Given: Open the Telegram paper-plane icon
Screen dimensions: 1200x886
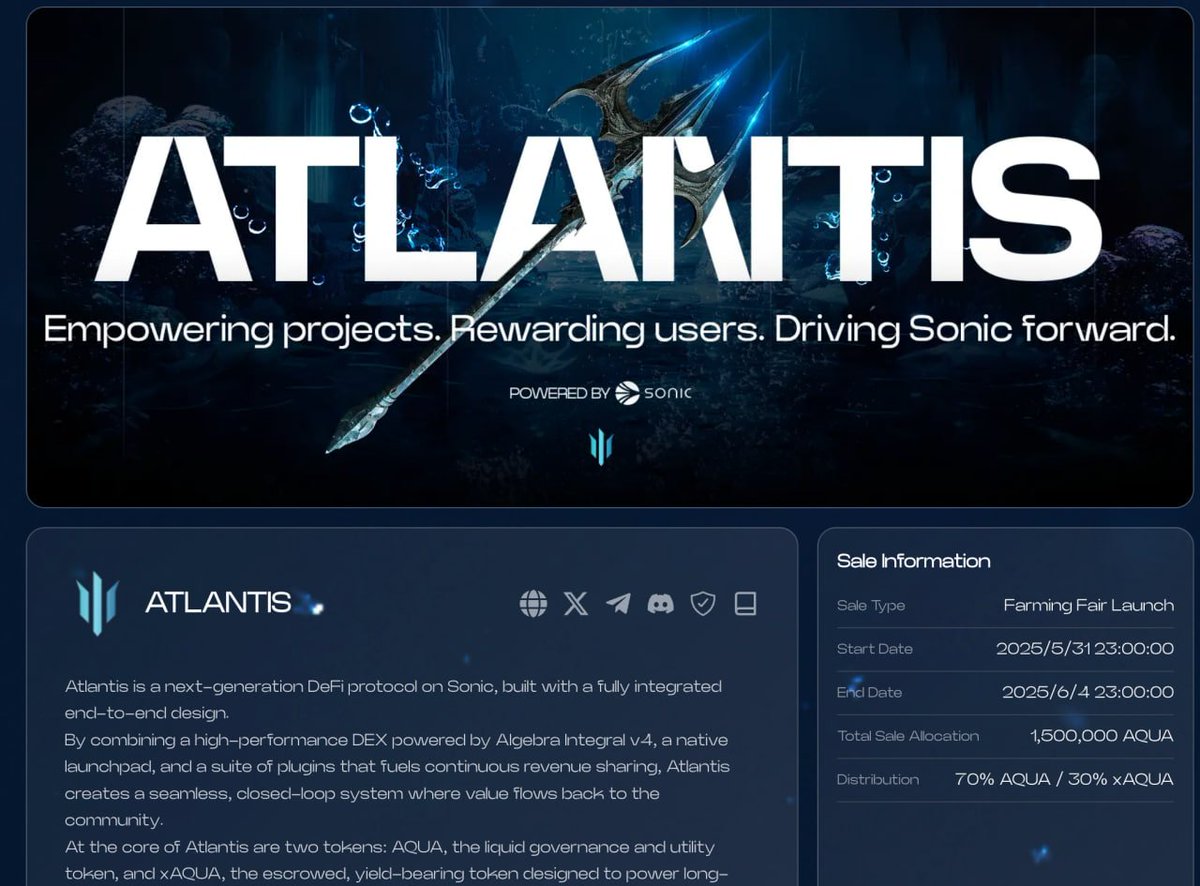Looking at the screenshot, I should pos(618,603).
